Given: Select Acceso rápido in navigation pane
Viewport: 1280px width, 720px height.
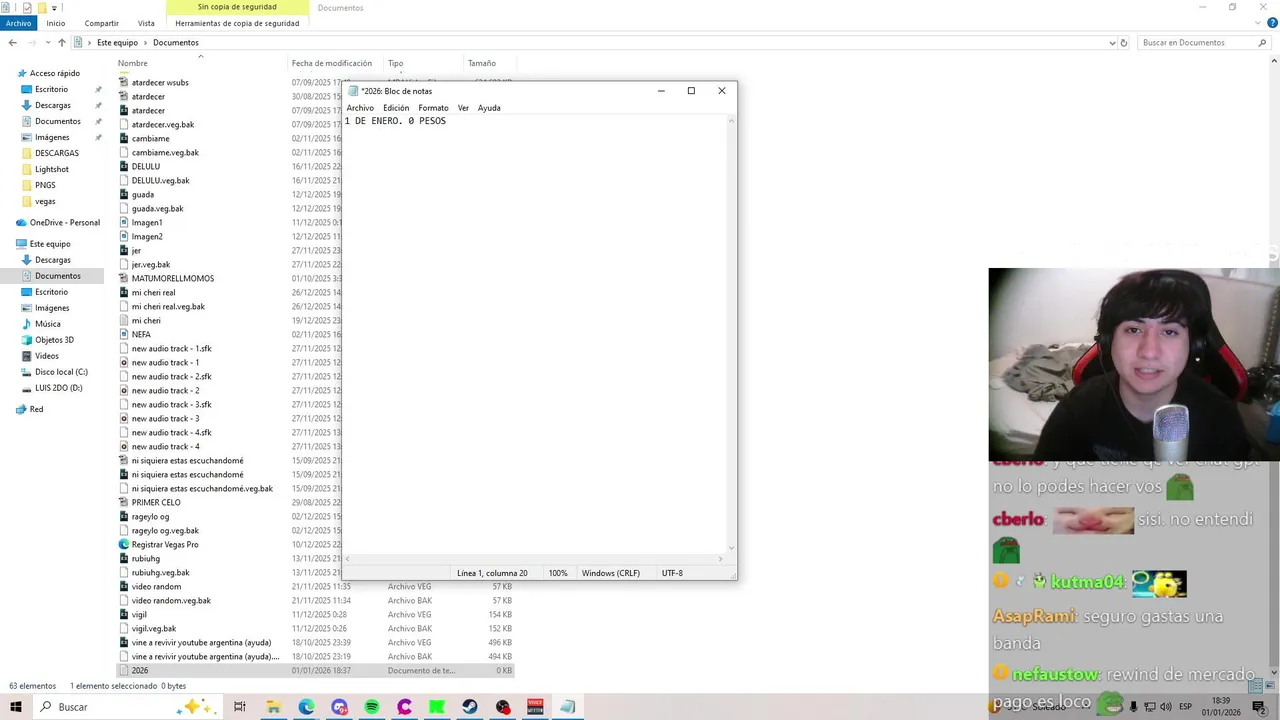Looking at the screenshot, I should (x=54, y=73).
